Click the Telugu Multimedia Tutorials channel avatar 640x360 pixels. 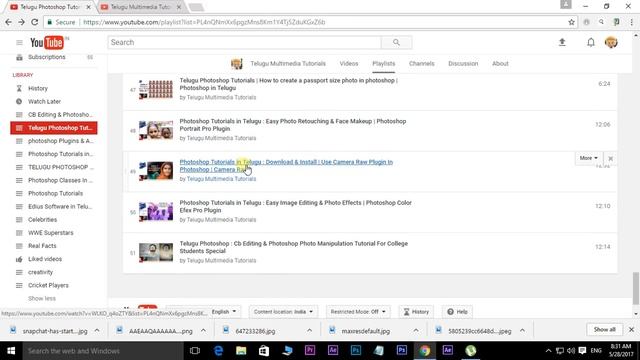coord(237,64)
